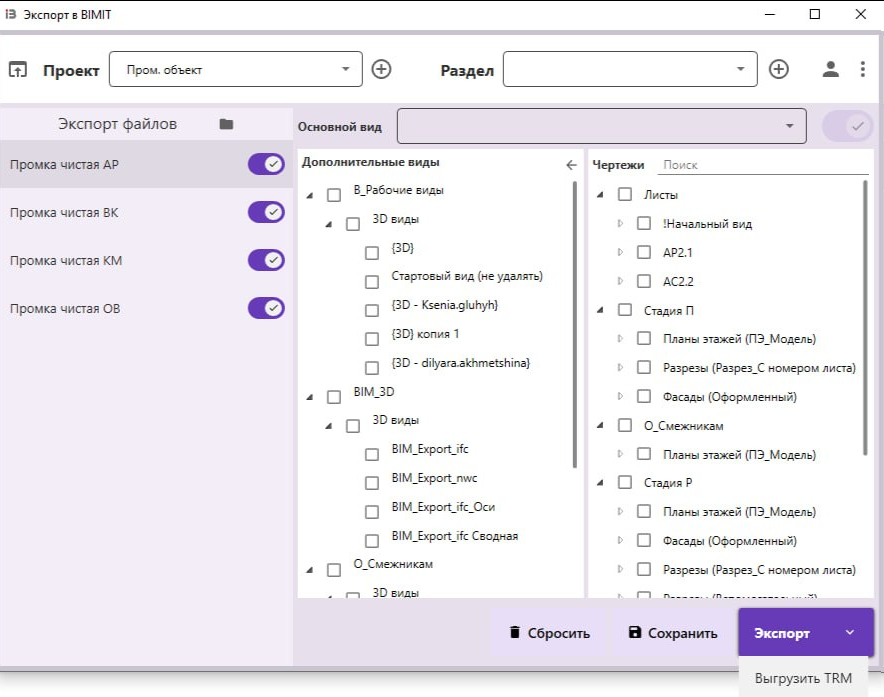Open the three-dot more options menu

click(863, 69)
